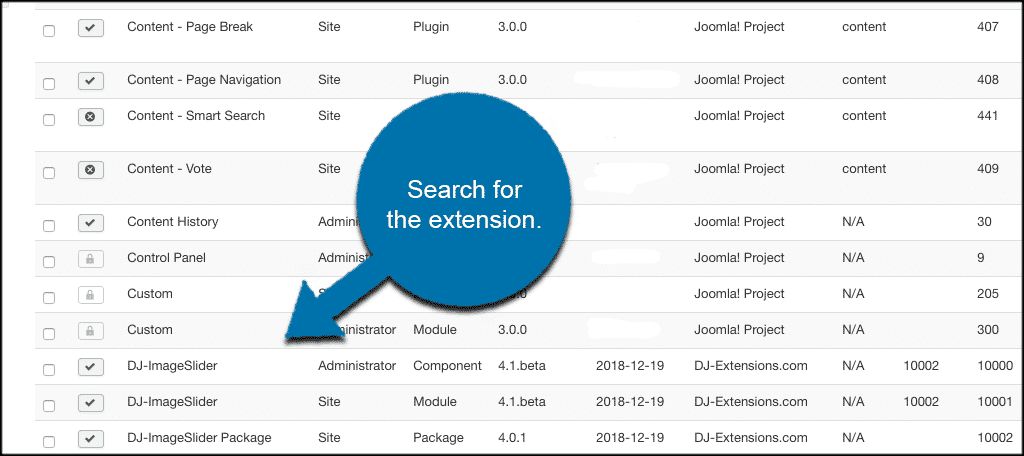Click "Joomla! Project" author in Content History row
The image size is (1024, 456).
739,221
